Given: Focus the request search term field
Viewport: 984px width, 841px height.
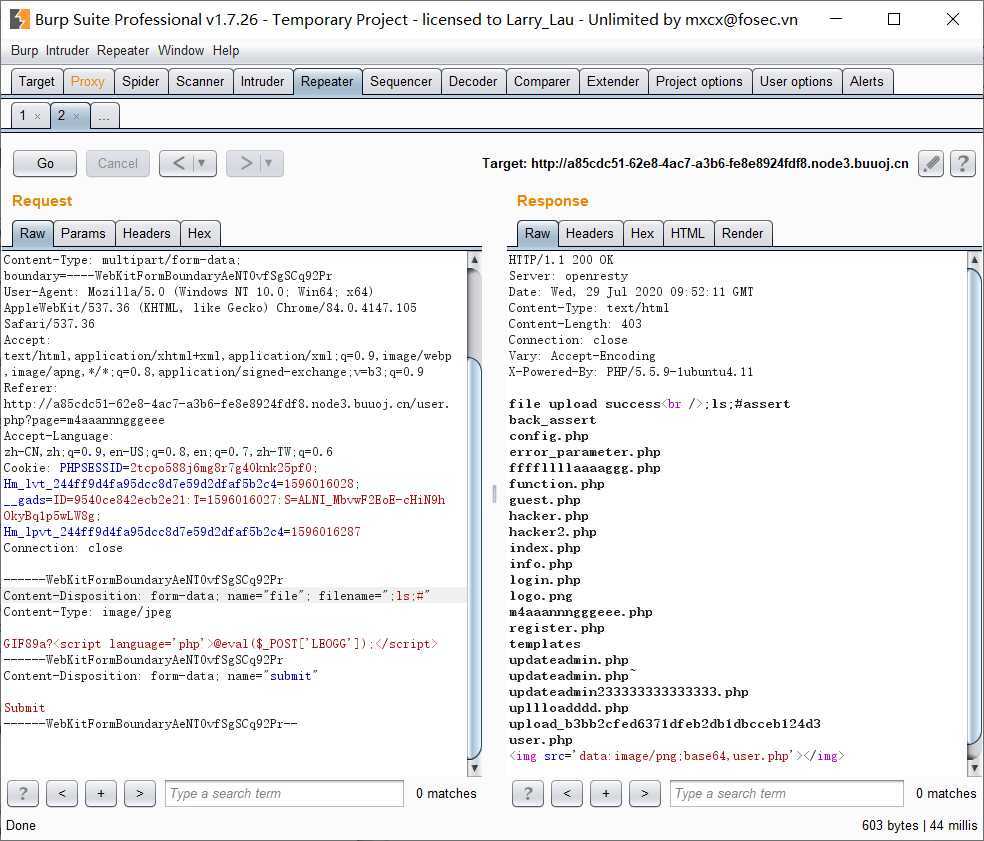Looking at the screenshot, I should 284,793.
